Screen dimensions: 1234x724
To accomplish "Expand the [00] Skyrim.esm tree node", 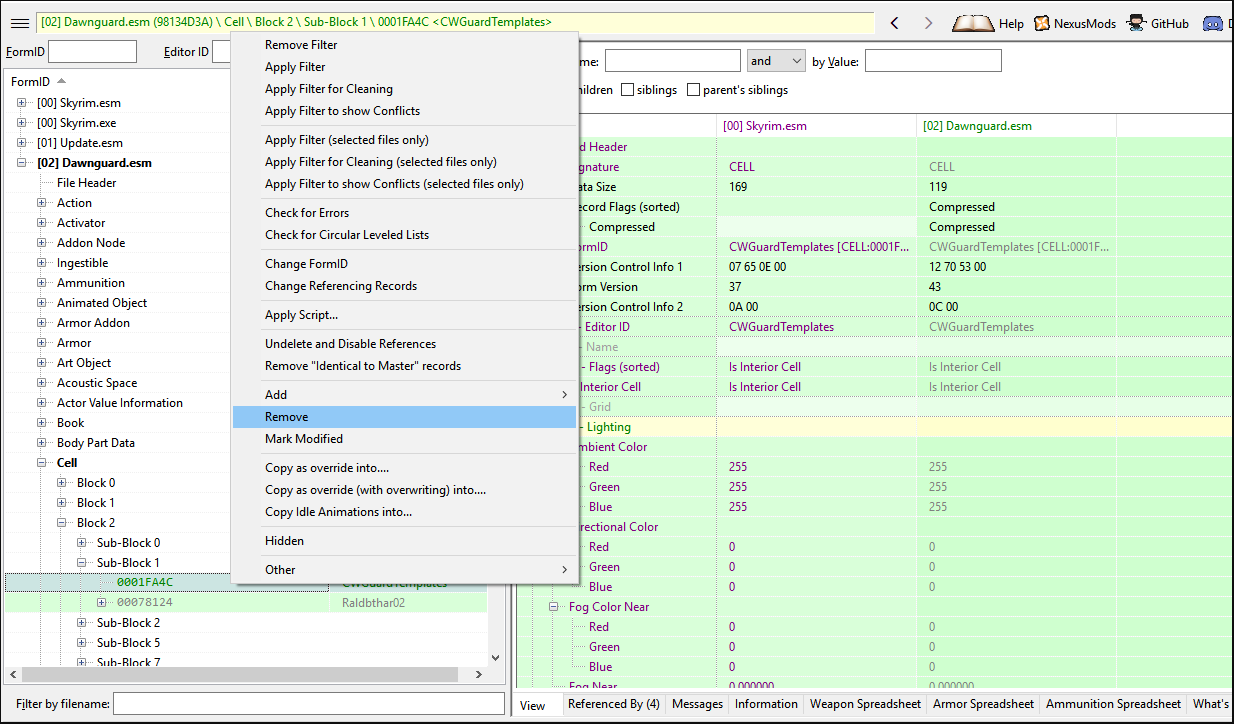I will tap(23, 103).
